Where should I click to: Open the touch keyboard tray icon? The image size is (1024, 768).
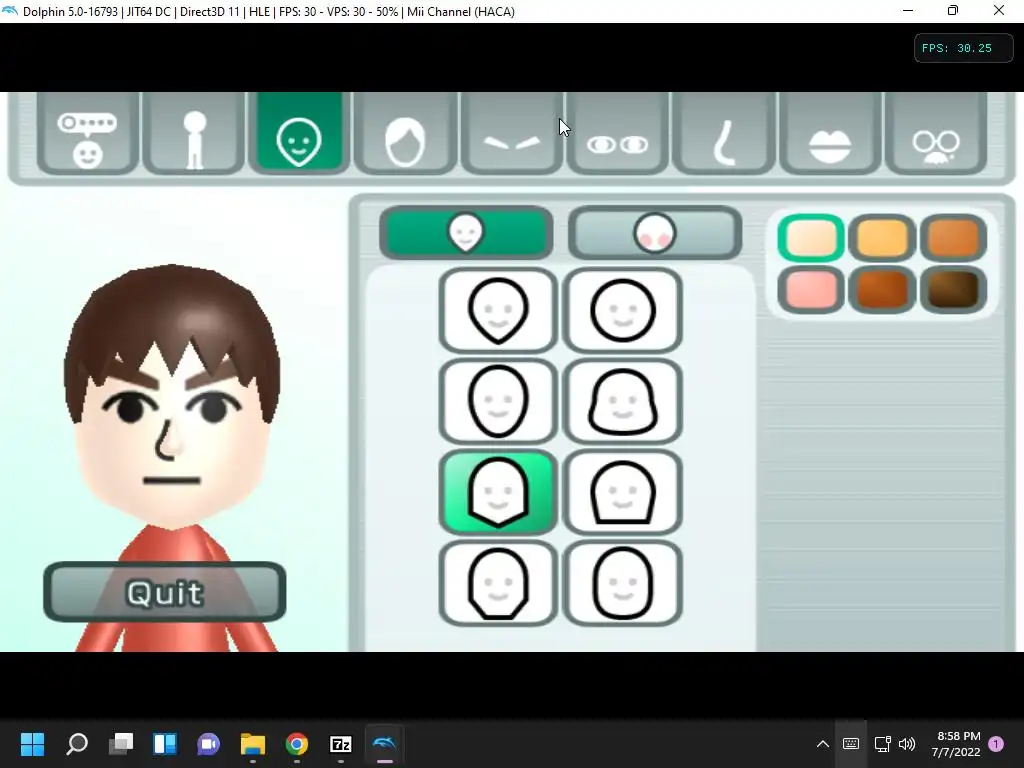click(x=851, y=744)
